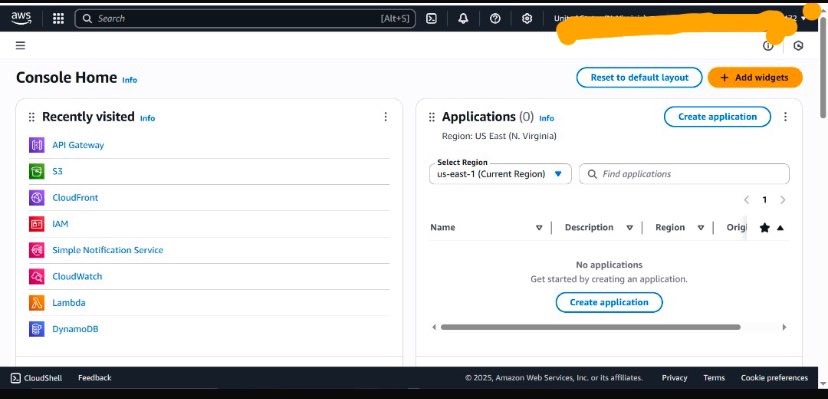Click the Lambda service icon
This screenshot has height=399, width=828.
[x=36, y=303]
